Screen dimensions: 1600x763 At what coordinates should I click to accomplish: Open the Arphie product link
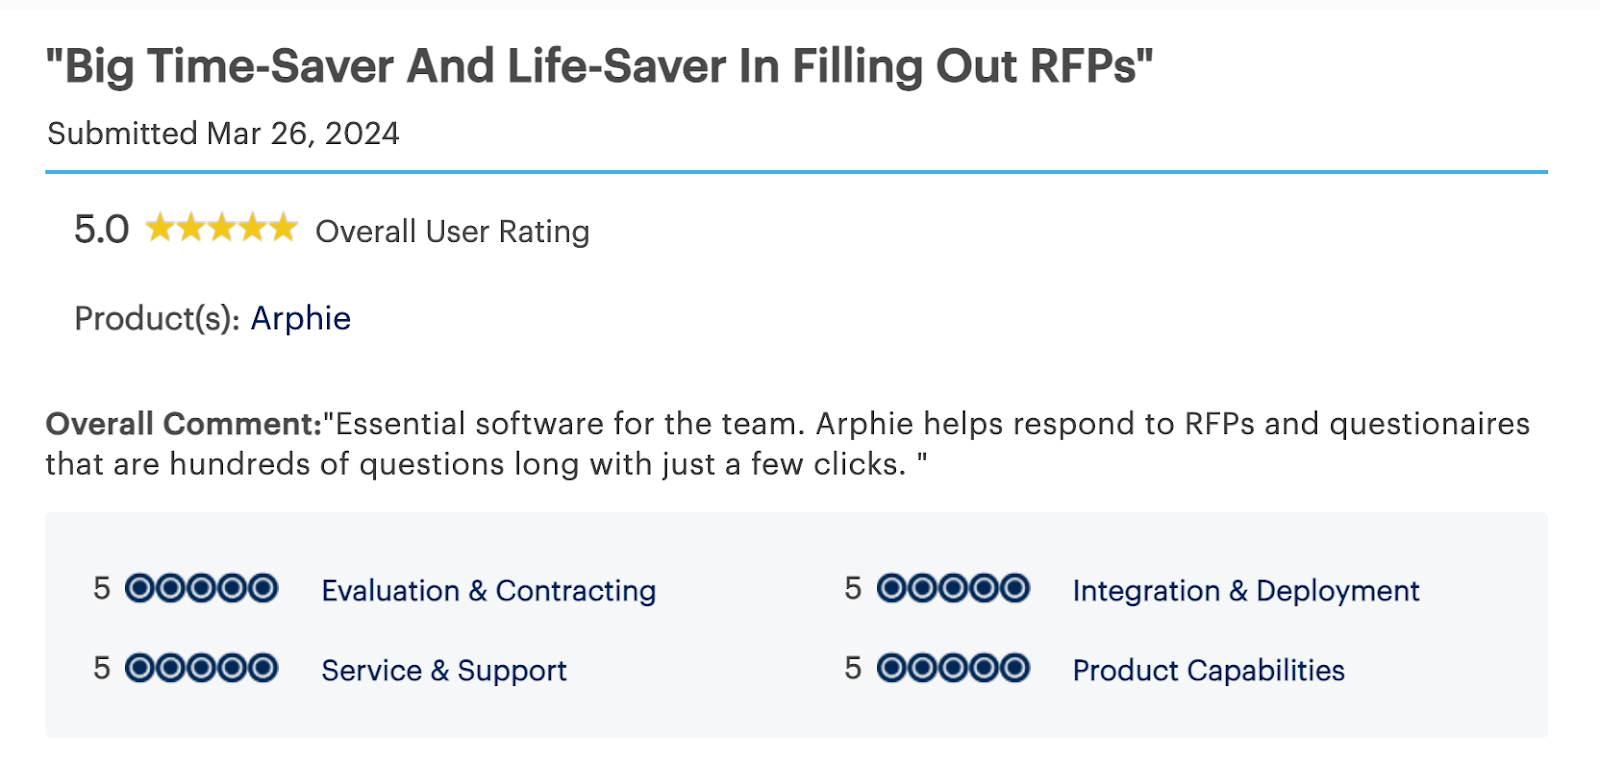point(300,318)
